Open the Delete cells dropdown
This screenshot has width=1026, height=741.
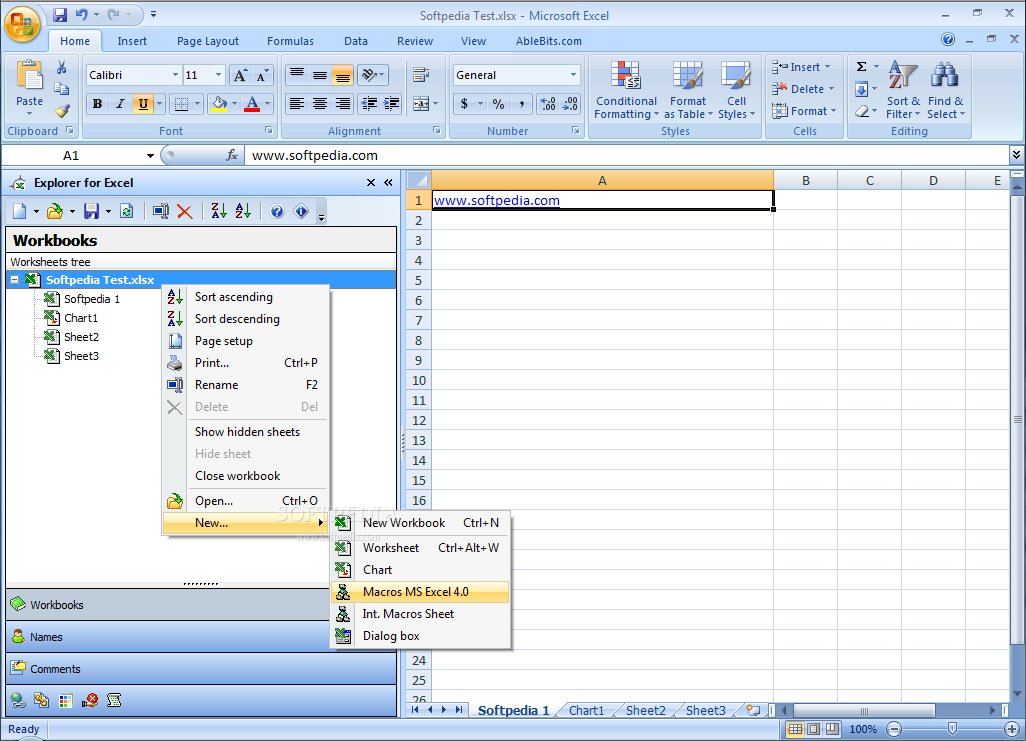pyautogui.click(x=832, y=89)
